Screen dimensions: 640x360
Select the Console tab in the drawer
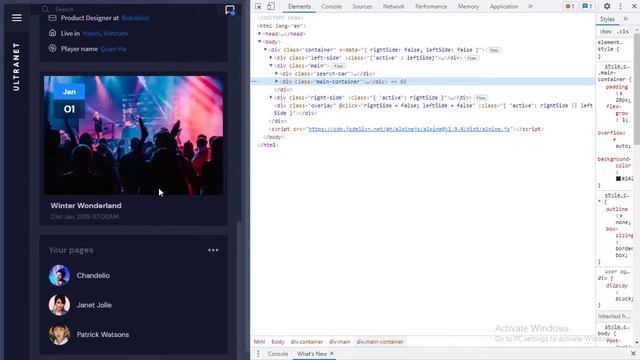pos(278,353)
